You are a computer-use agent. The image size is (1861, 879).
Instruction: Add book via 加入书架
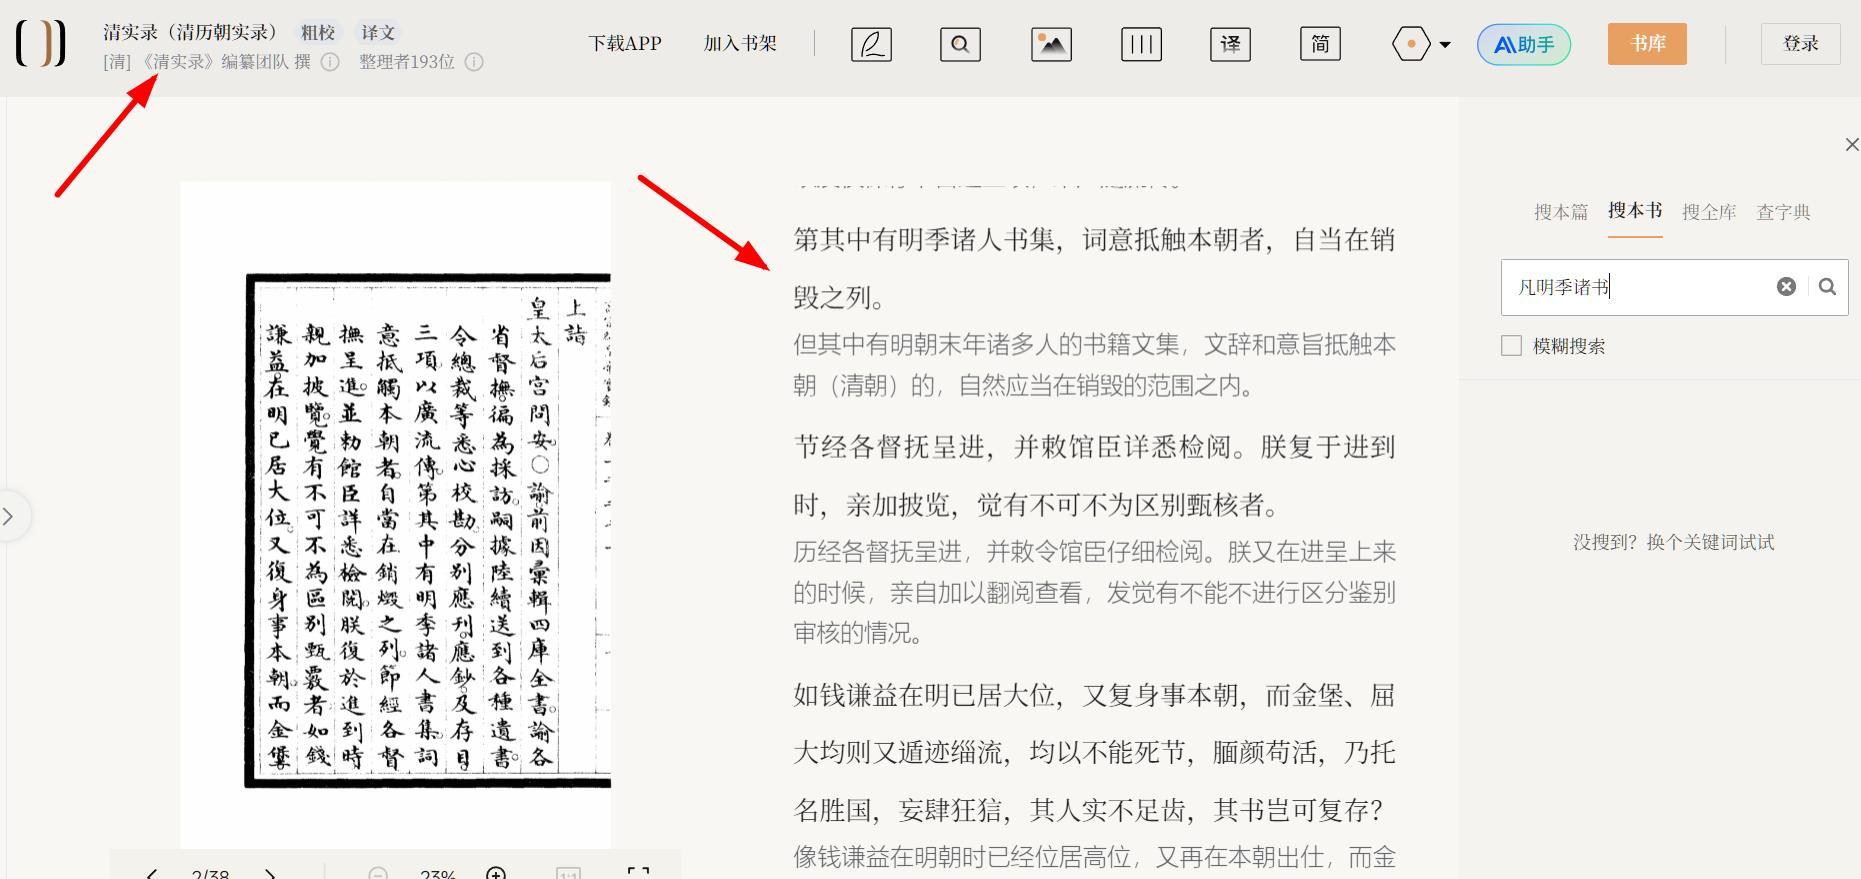(x=740, y=44)
